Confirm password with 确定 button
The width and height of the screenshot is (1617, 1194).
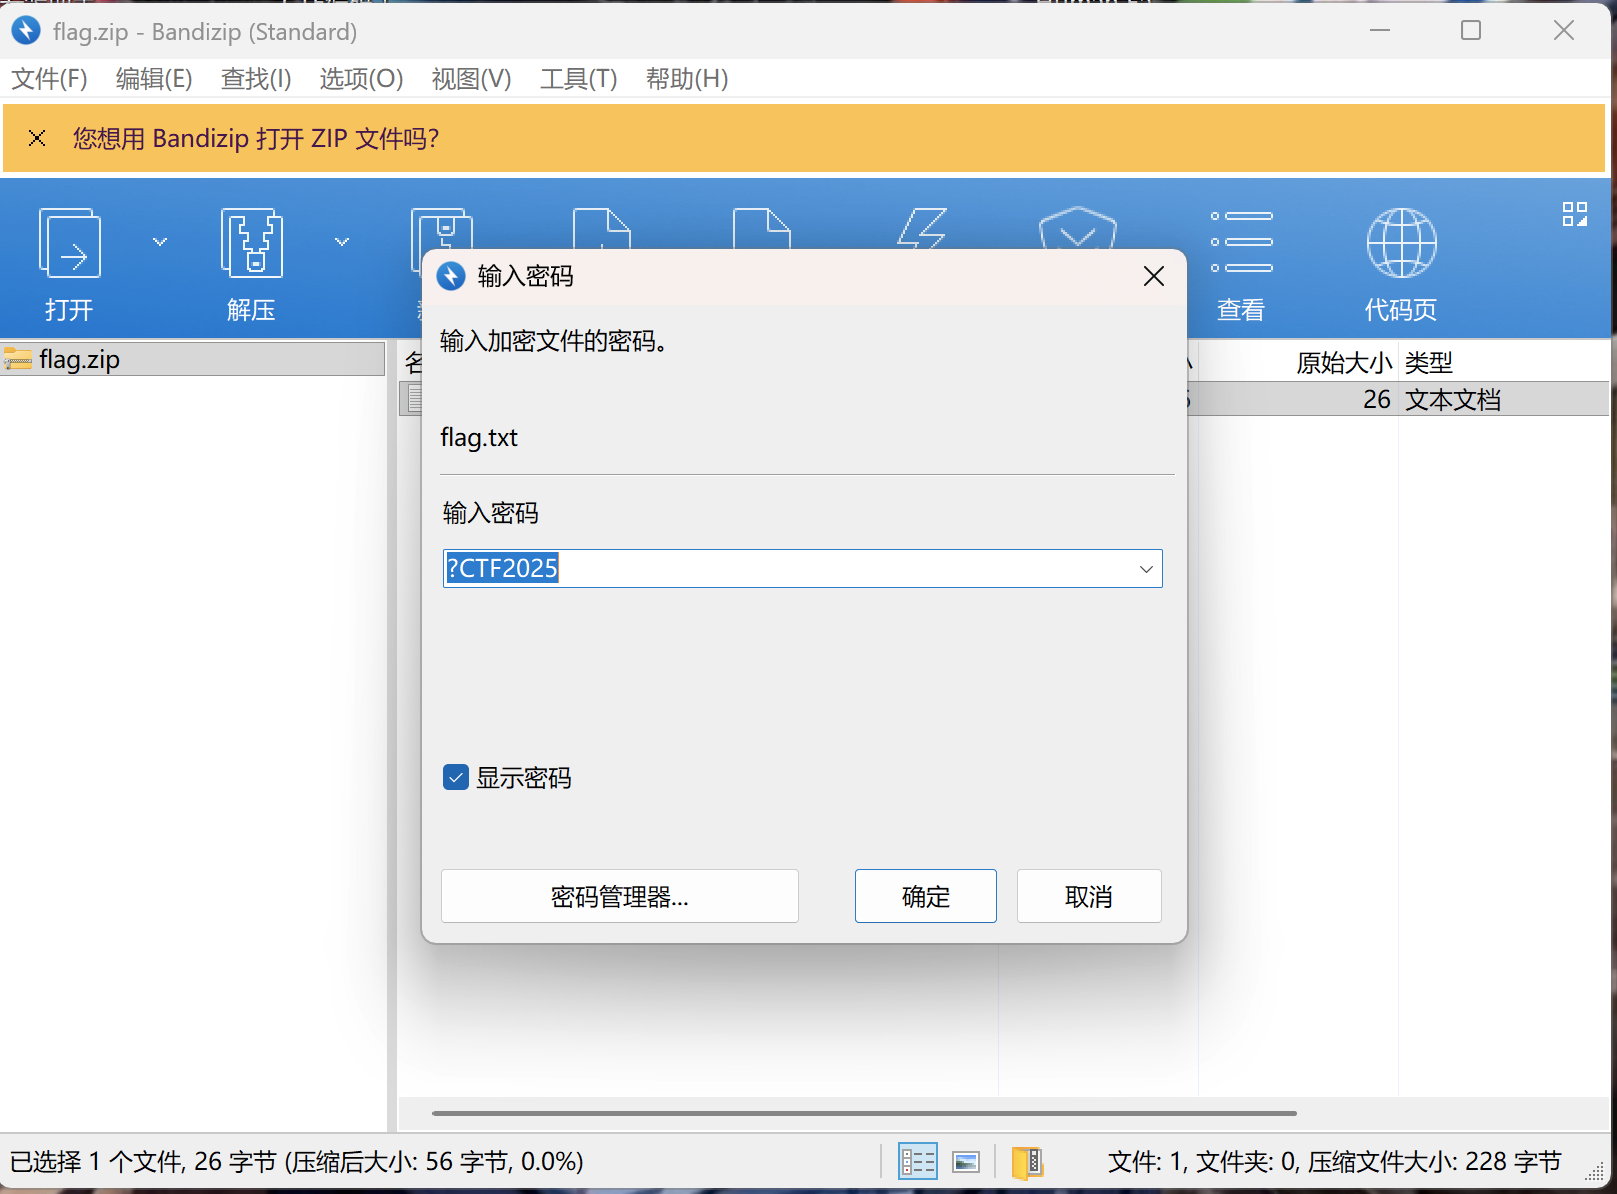pyautogui.click(x=926, y=896)
